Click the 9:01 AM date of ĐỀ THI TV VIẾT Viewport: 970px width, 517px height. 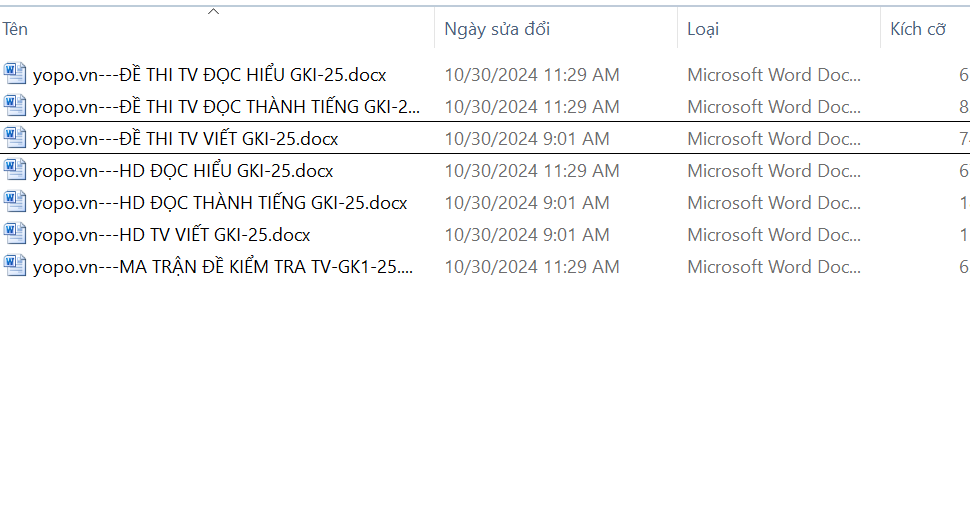[x=526, y=139]
